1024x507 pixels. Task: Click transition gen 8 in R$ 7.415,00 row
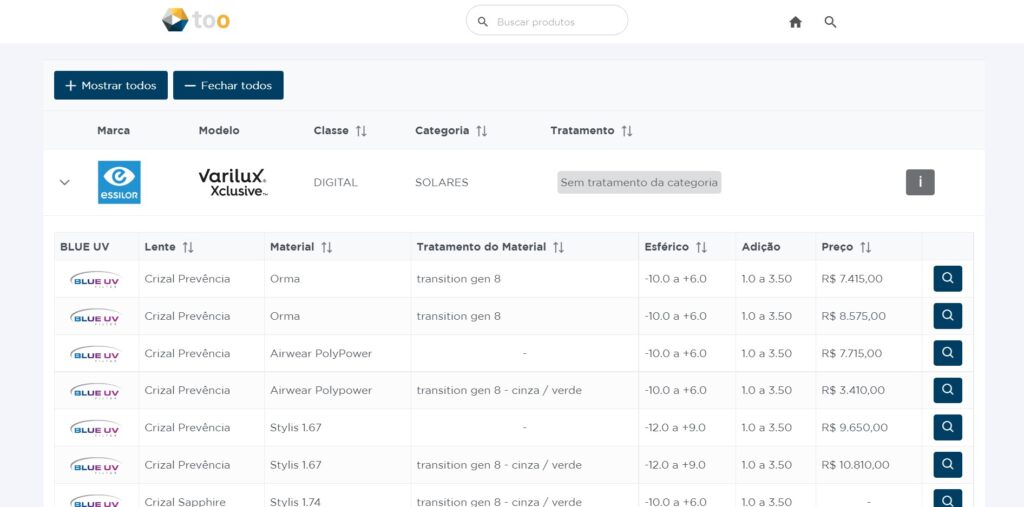(458, 279)
